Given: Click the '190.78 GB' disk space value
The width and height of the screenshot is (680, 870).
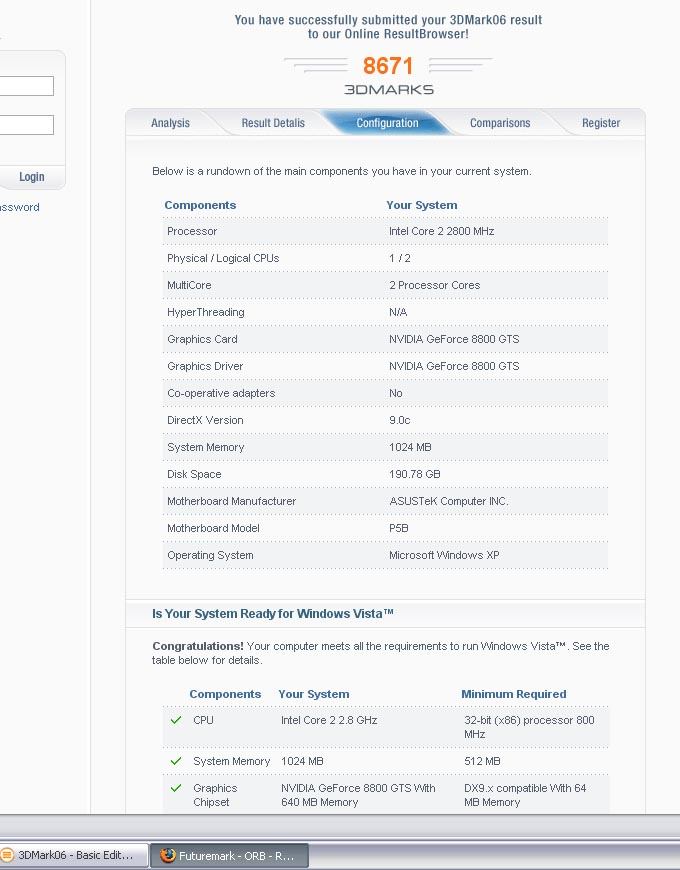Looking at the screenshot, I should pos(415,474).
